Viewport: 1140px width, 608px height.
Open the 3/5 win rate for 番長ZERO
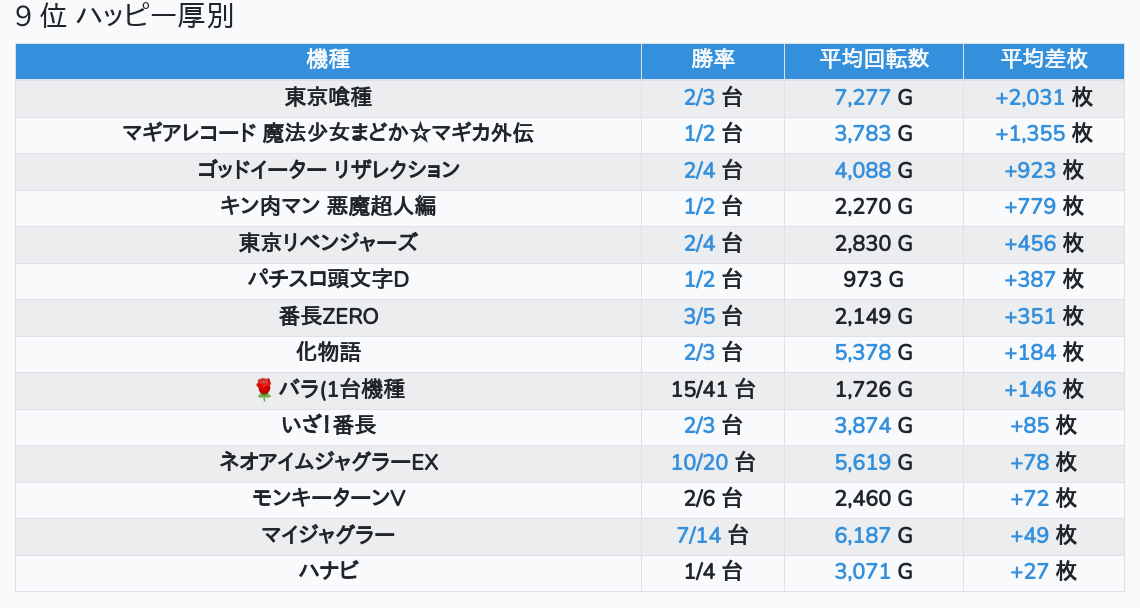[x=700, y=316]
